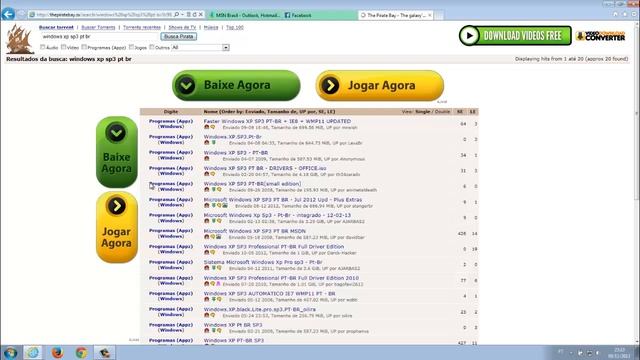Switch view to Double
This screenshot has width=640, height=360.
442,111
